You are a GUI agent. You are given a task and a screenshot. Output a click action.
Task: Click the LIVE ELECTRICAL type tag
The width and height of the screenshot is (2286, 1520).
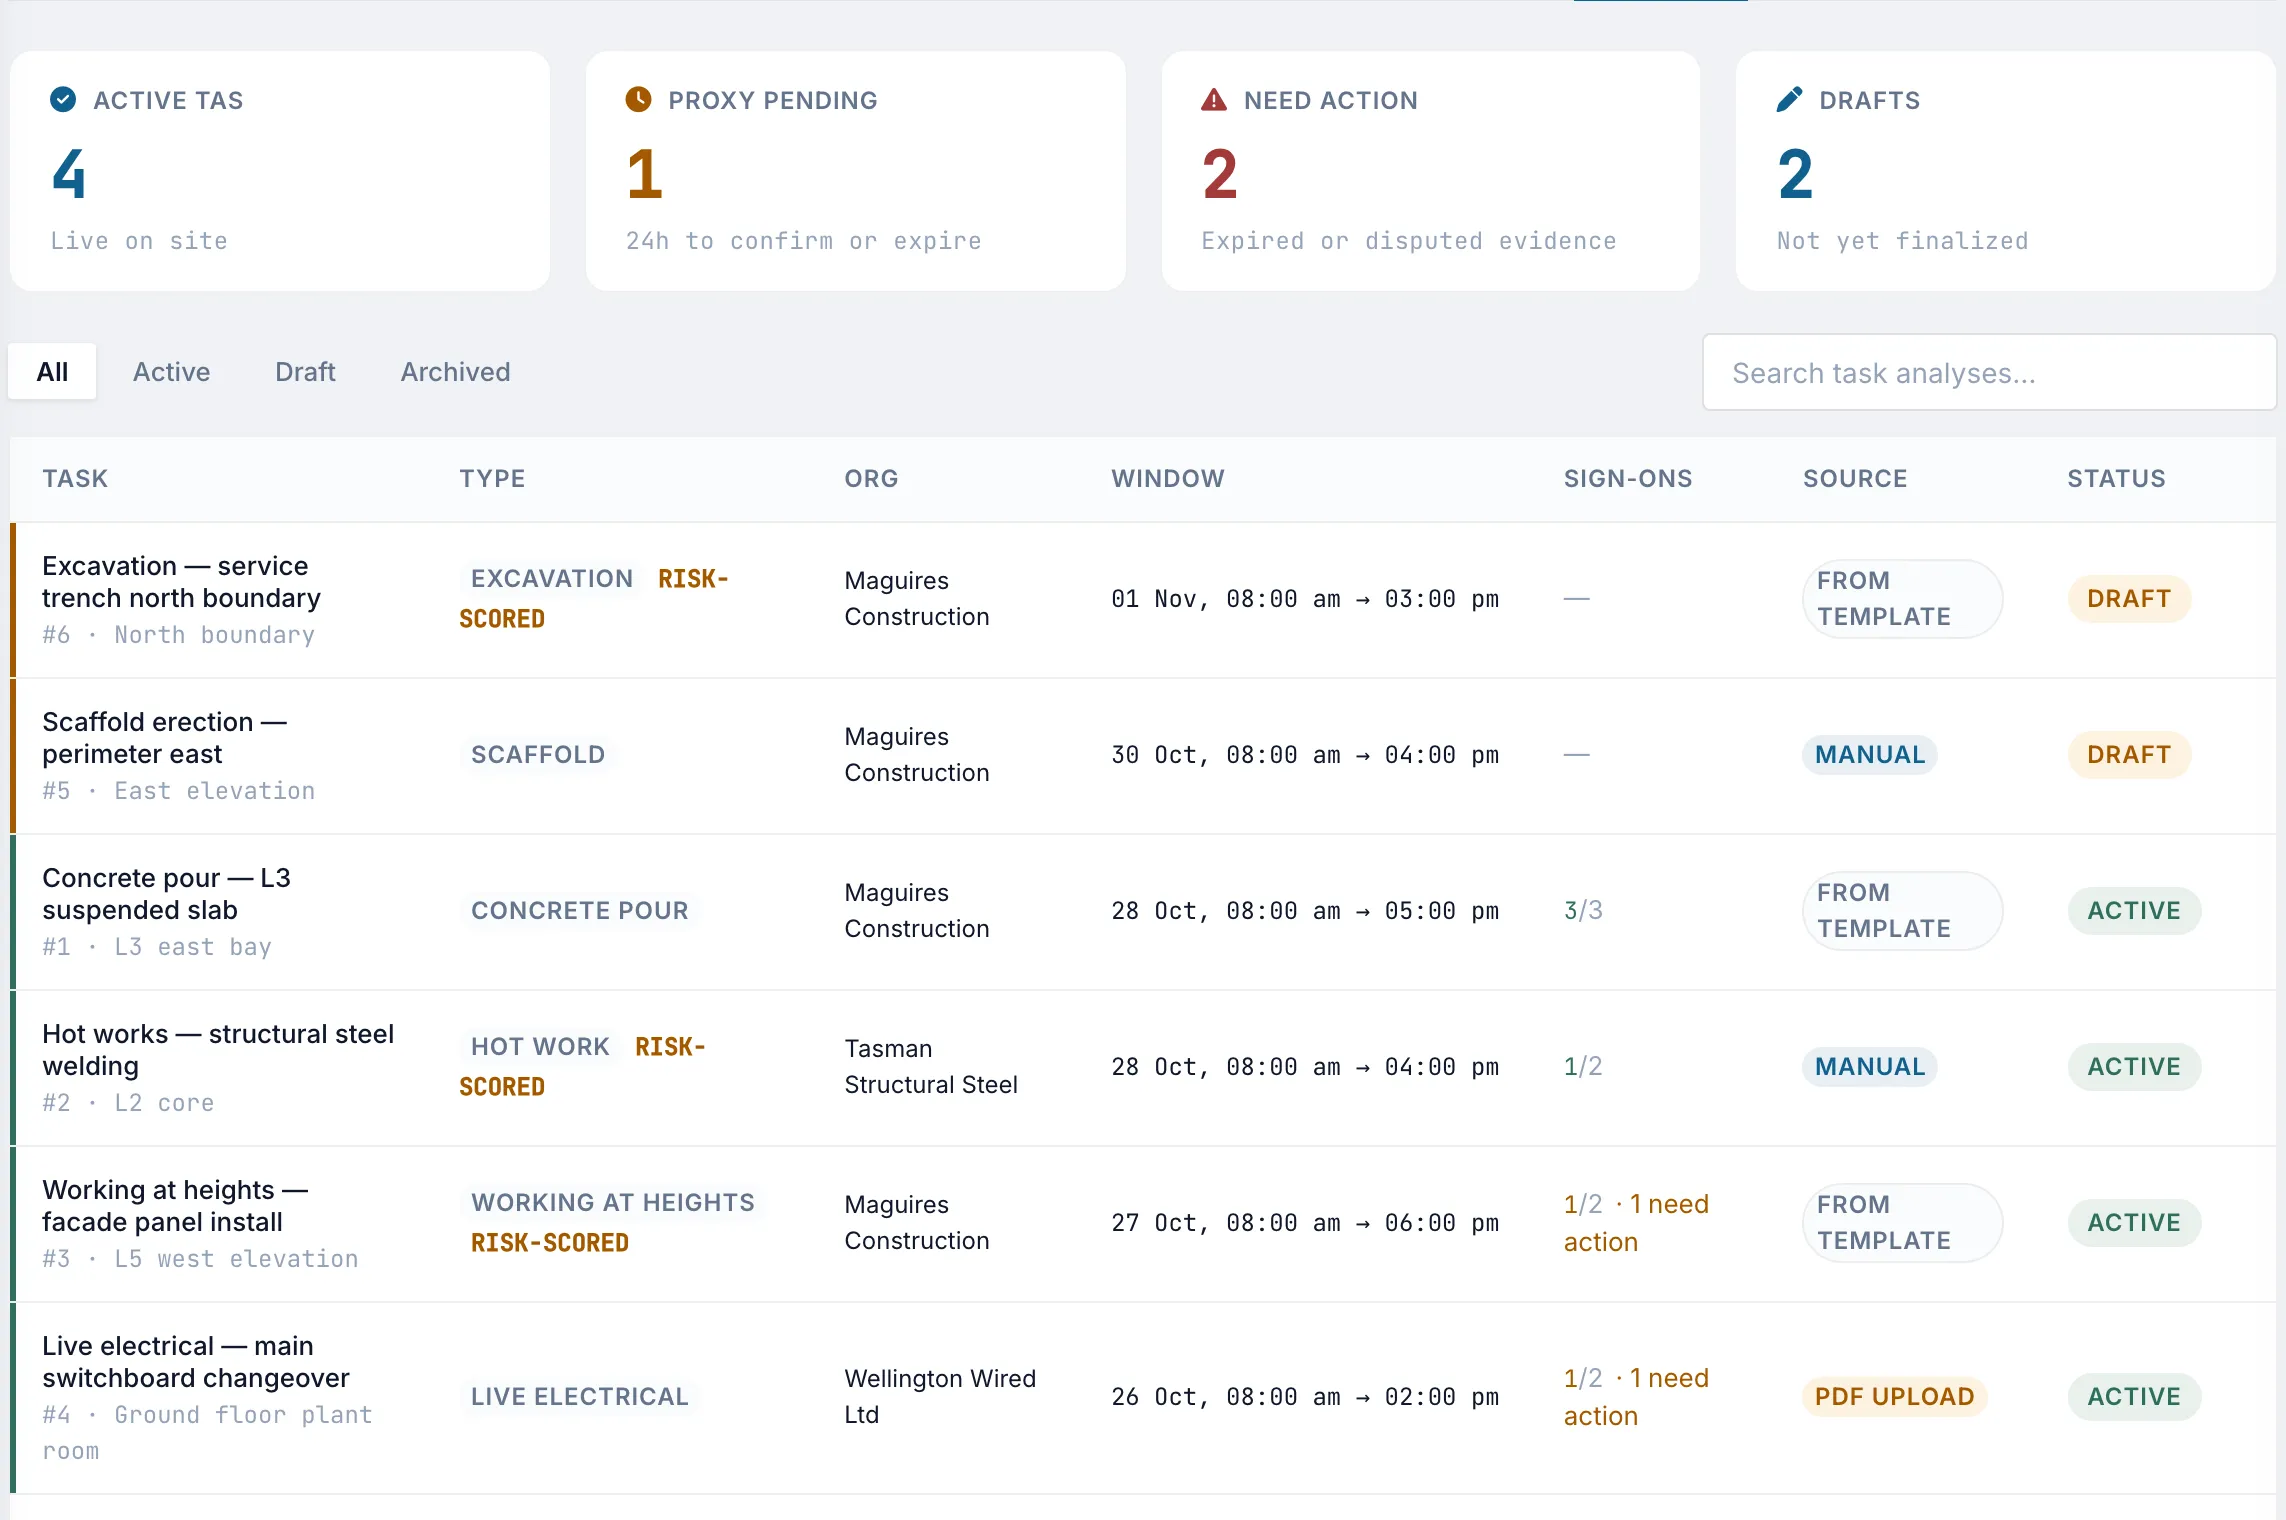coord(580,1397)
